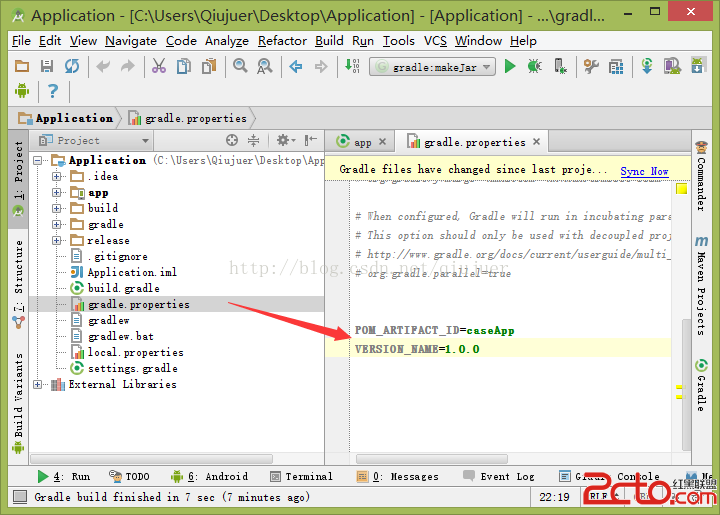Expand the build folder in tree
Viewport: 720px width, 515px height.
click(x=57, y=208)
